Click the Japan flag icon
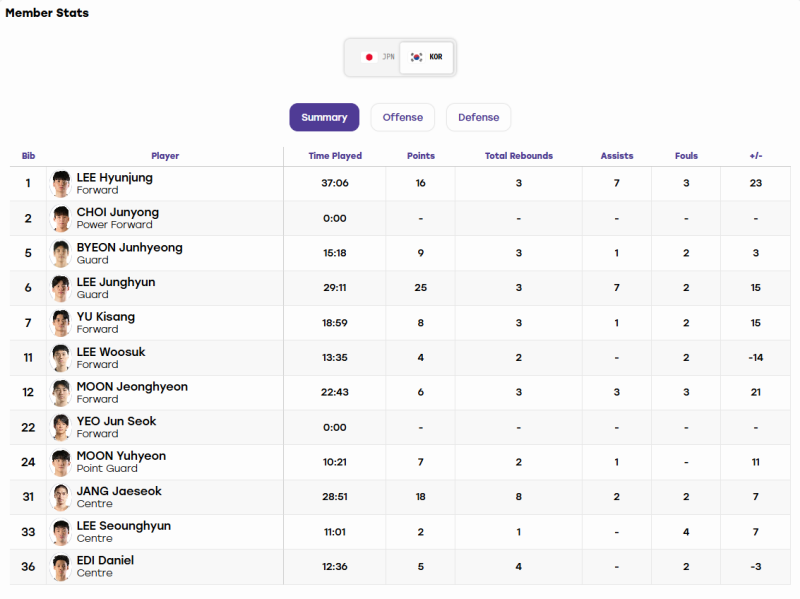Image resolution: width=800 pixels, height=599 pixels. coord(369,57)
